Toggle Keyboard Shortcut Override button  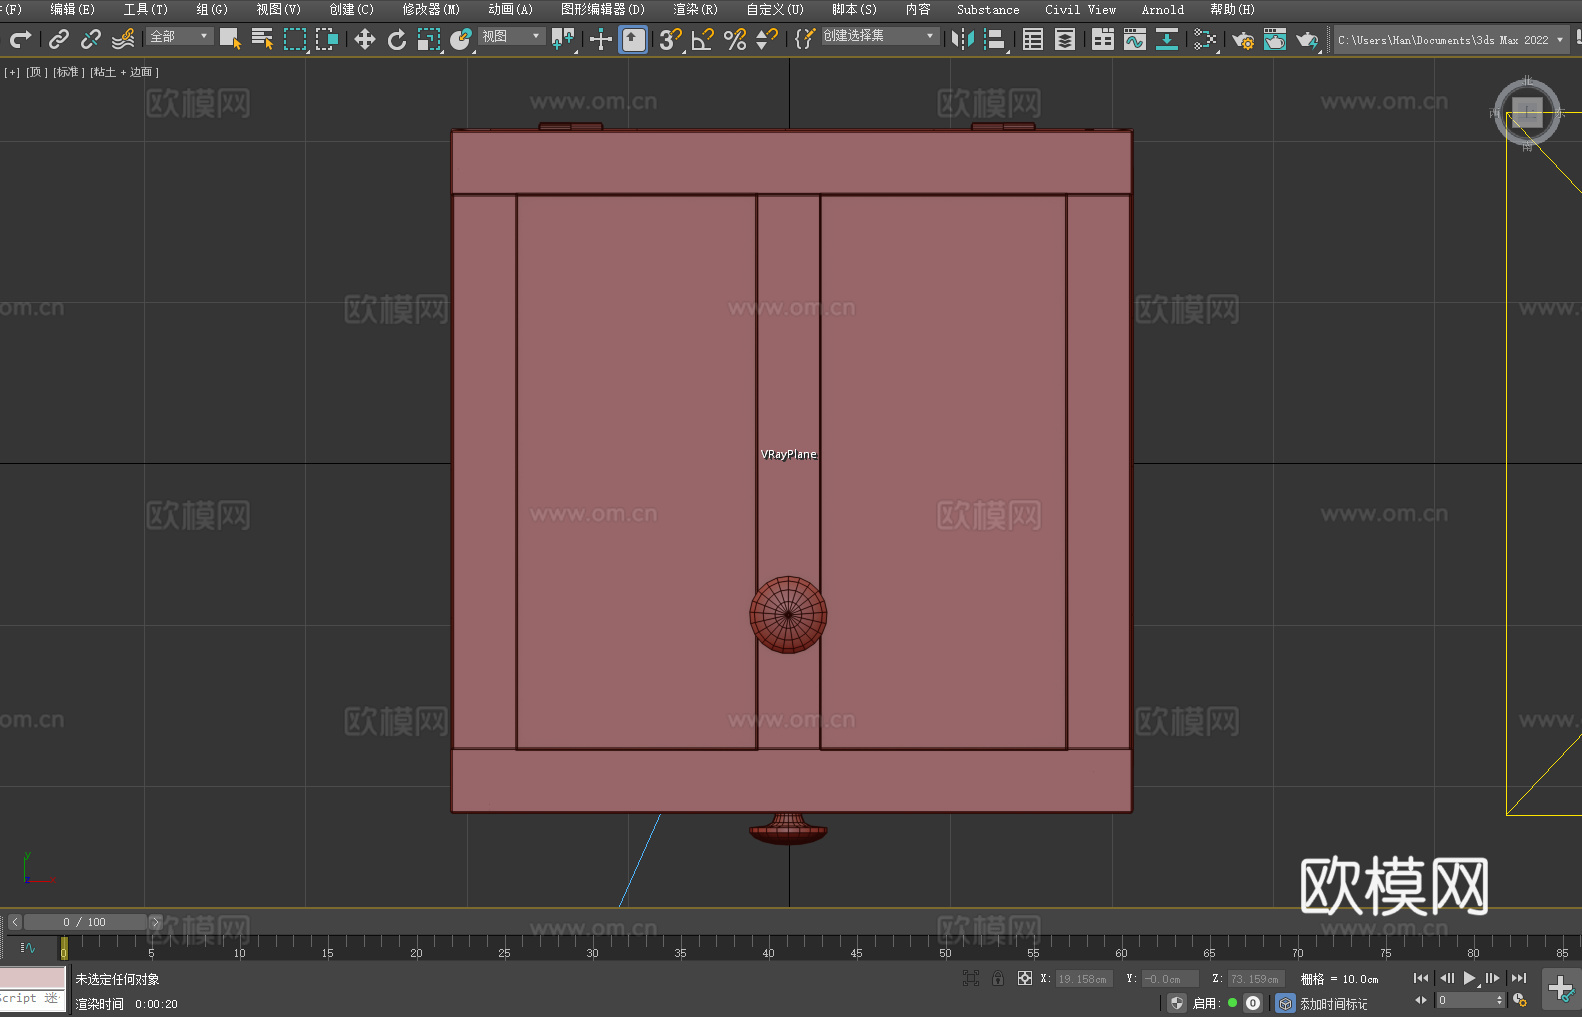tap(633, 39)
